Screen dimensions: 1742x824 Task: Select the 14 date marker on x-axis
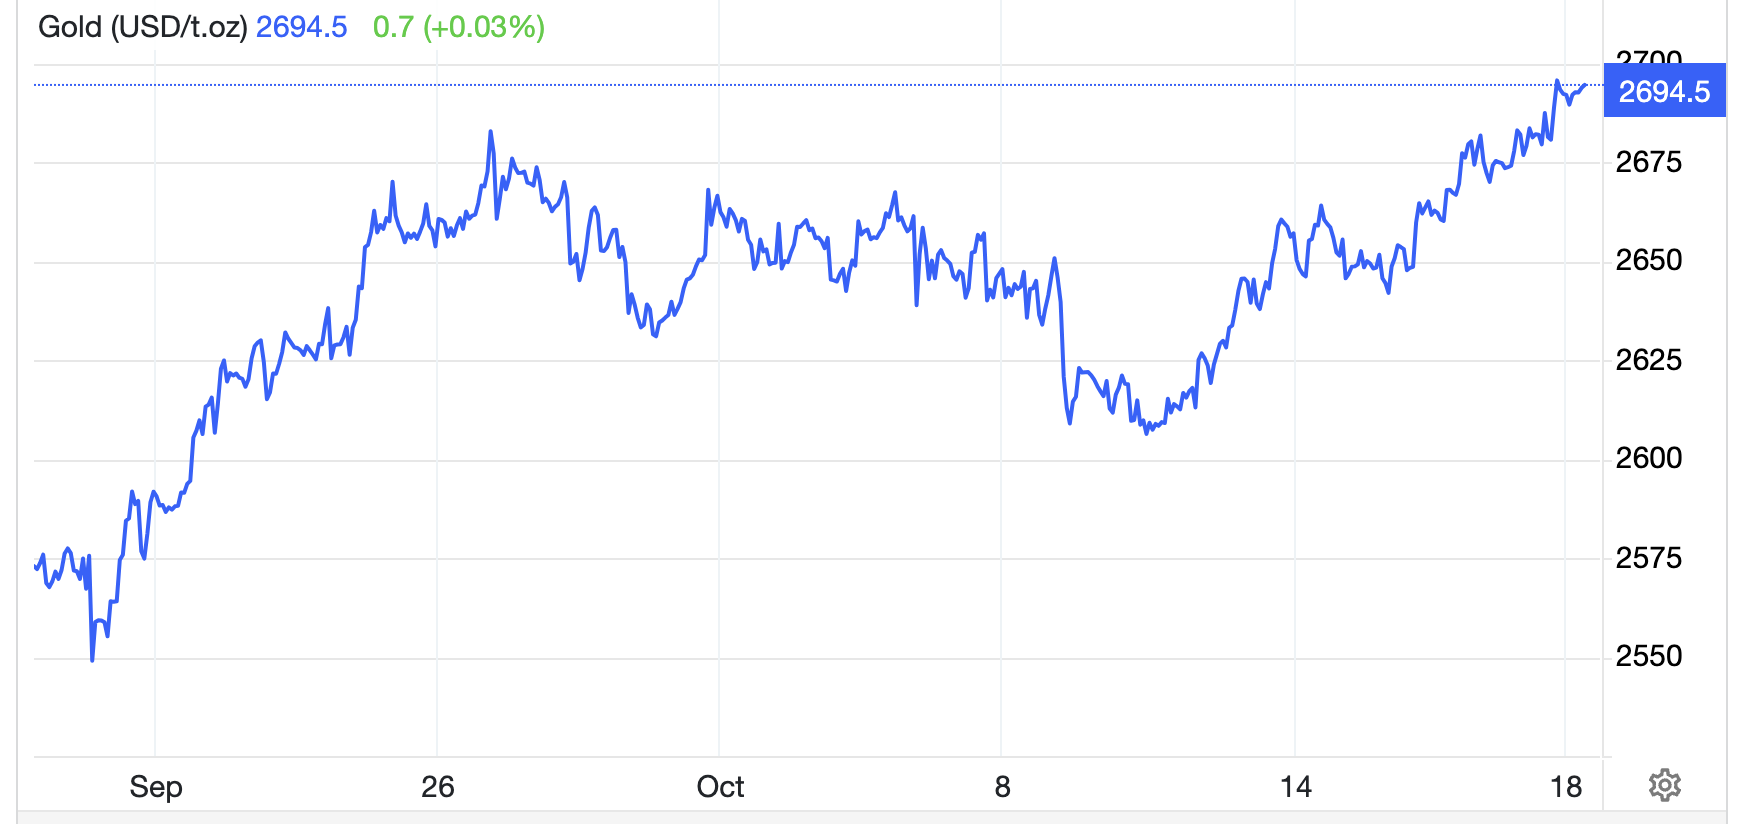[1294, 788]
